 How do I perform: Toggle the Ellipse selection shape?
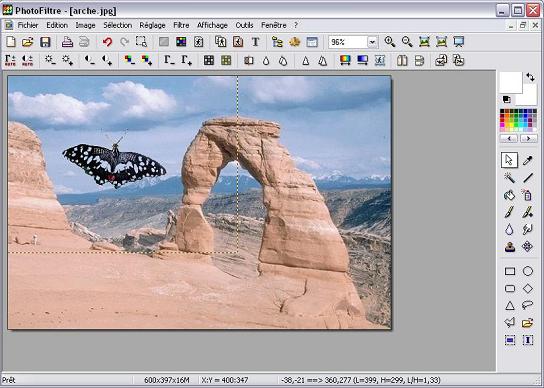click(528, 271)
